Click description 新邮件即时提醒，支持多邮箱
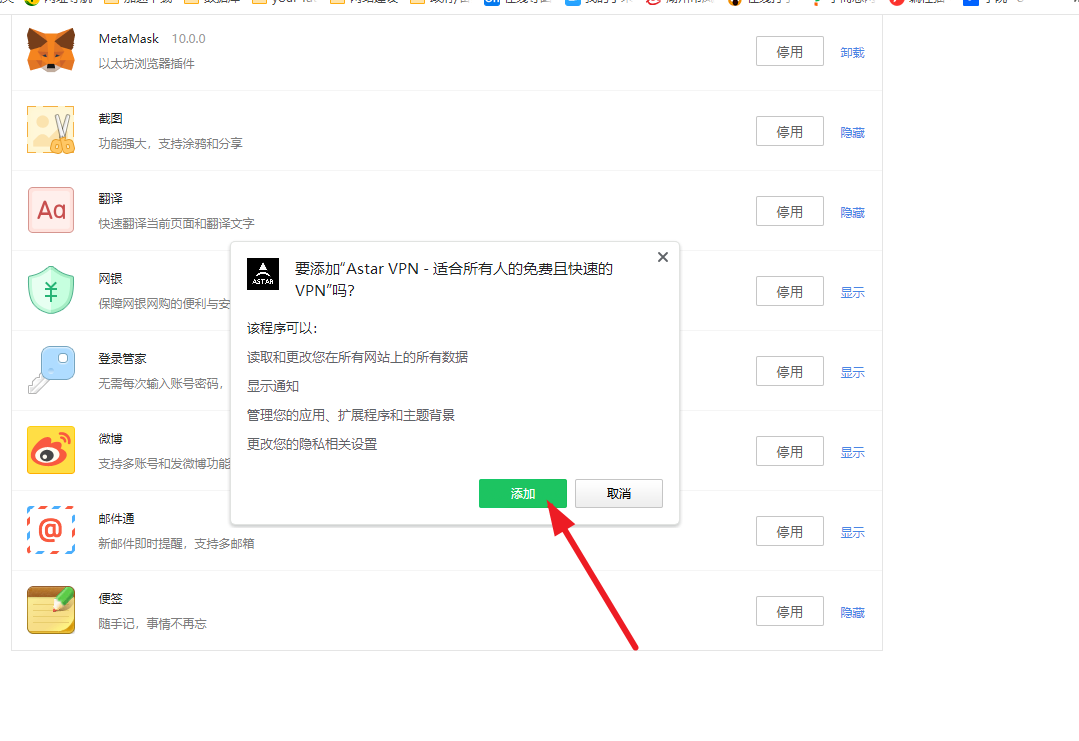The height and width of the screenshot is (741, 1079). click(176, 544)
